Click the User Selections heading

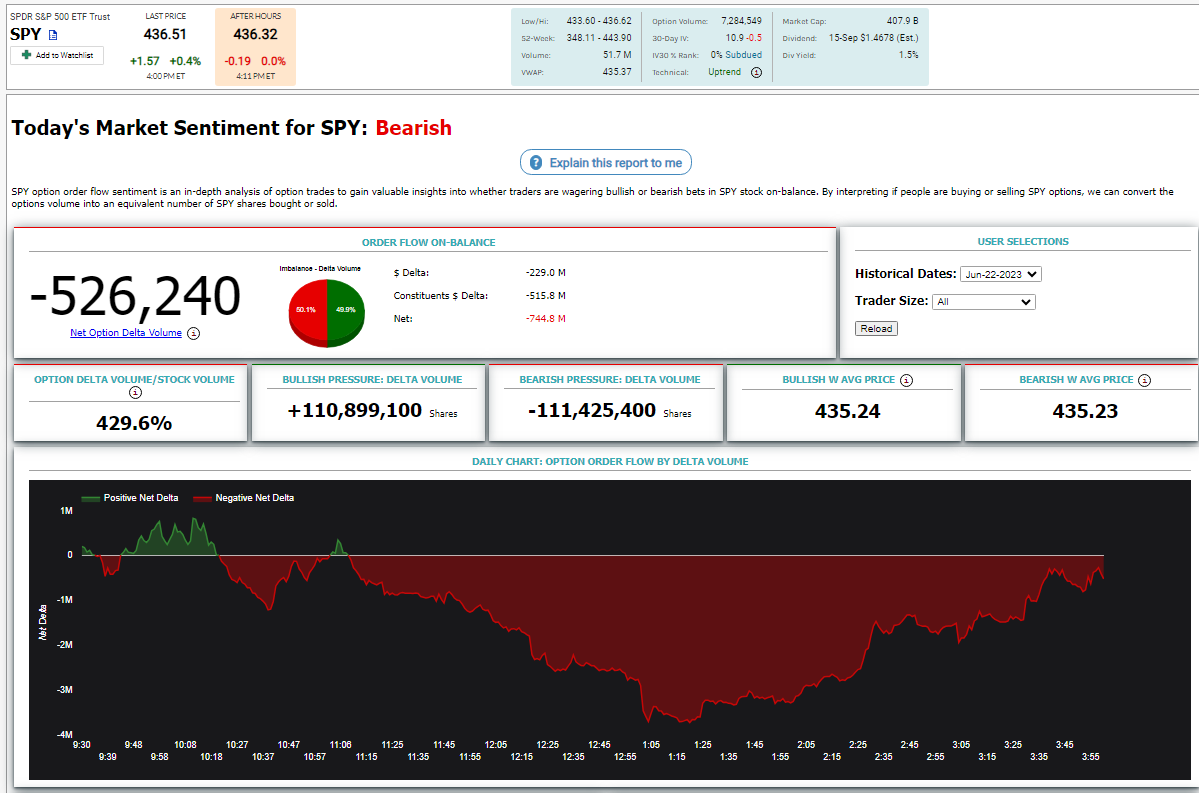[1023, 242]
